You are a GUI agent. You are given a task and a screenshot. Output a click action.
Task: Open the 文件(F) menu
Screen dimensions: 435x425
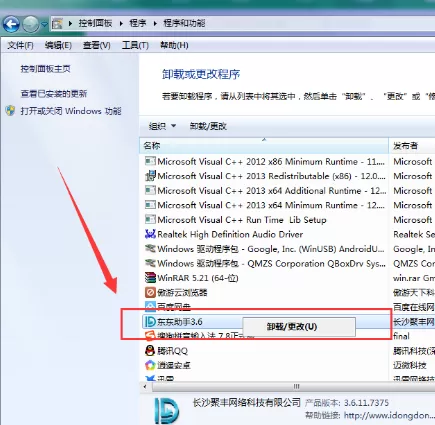point(20,45)
